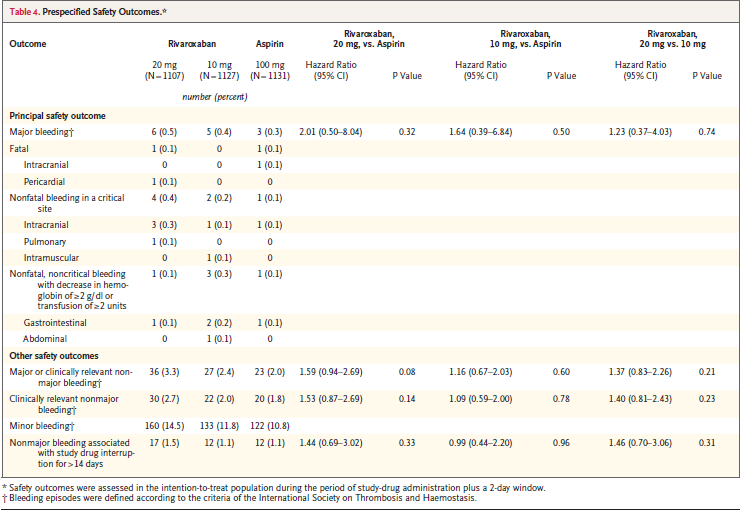The width and height of the screenshot is (753, 516).
Task: Select the 'Principal safety outcome' heading
Action: click(x=57, y=116)
